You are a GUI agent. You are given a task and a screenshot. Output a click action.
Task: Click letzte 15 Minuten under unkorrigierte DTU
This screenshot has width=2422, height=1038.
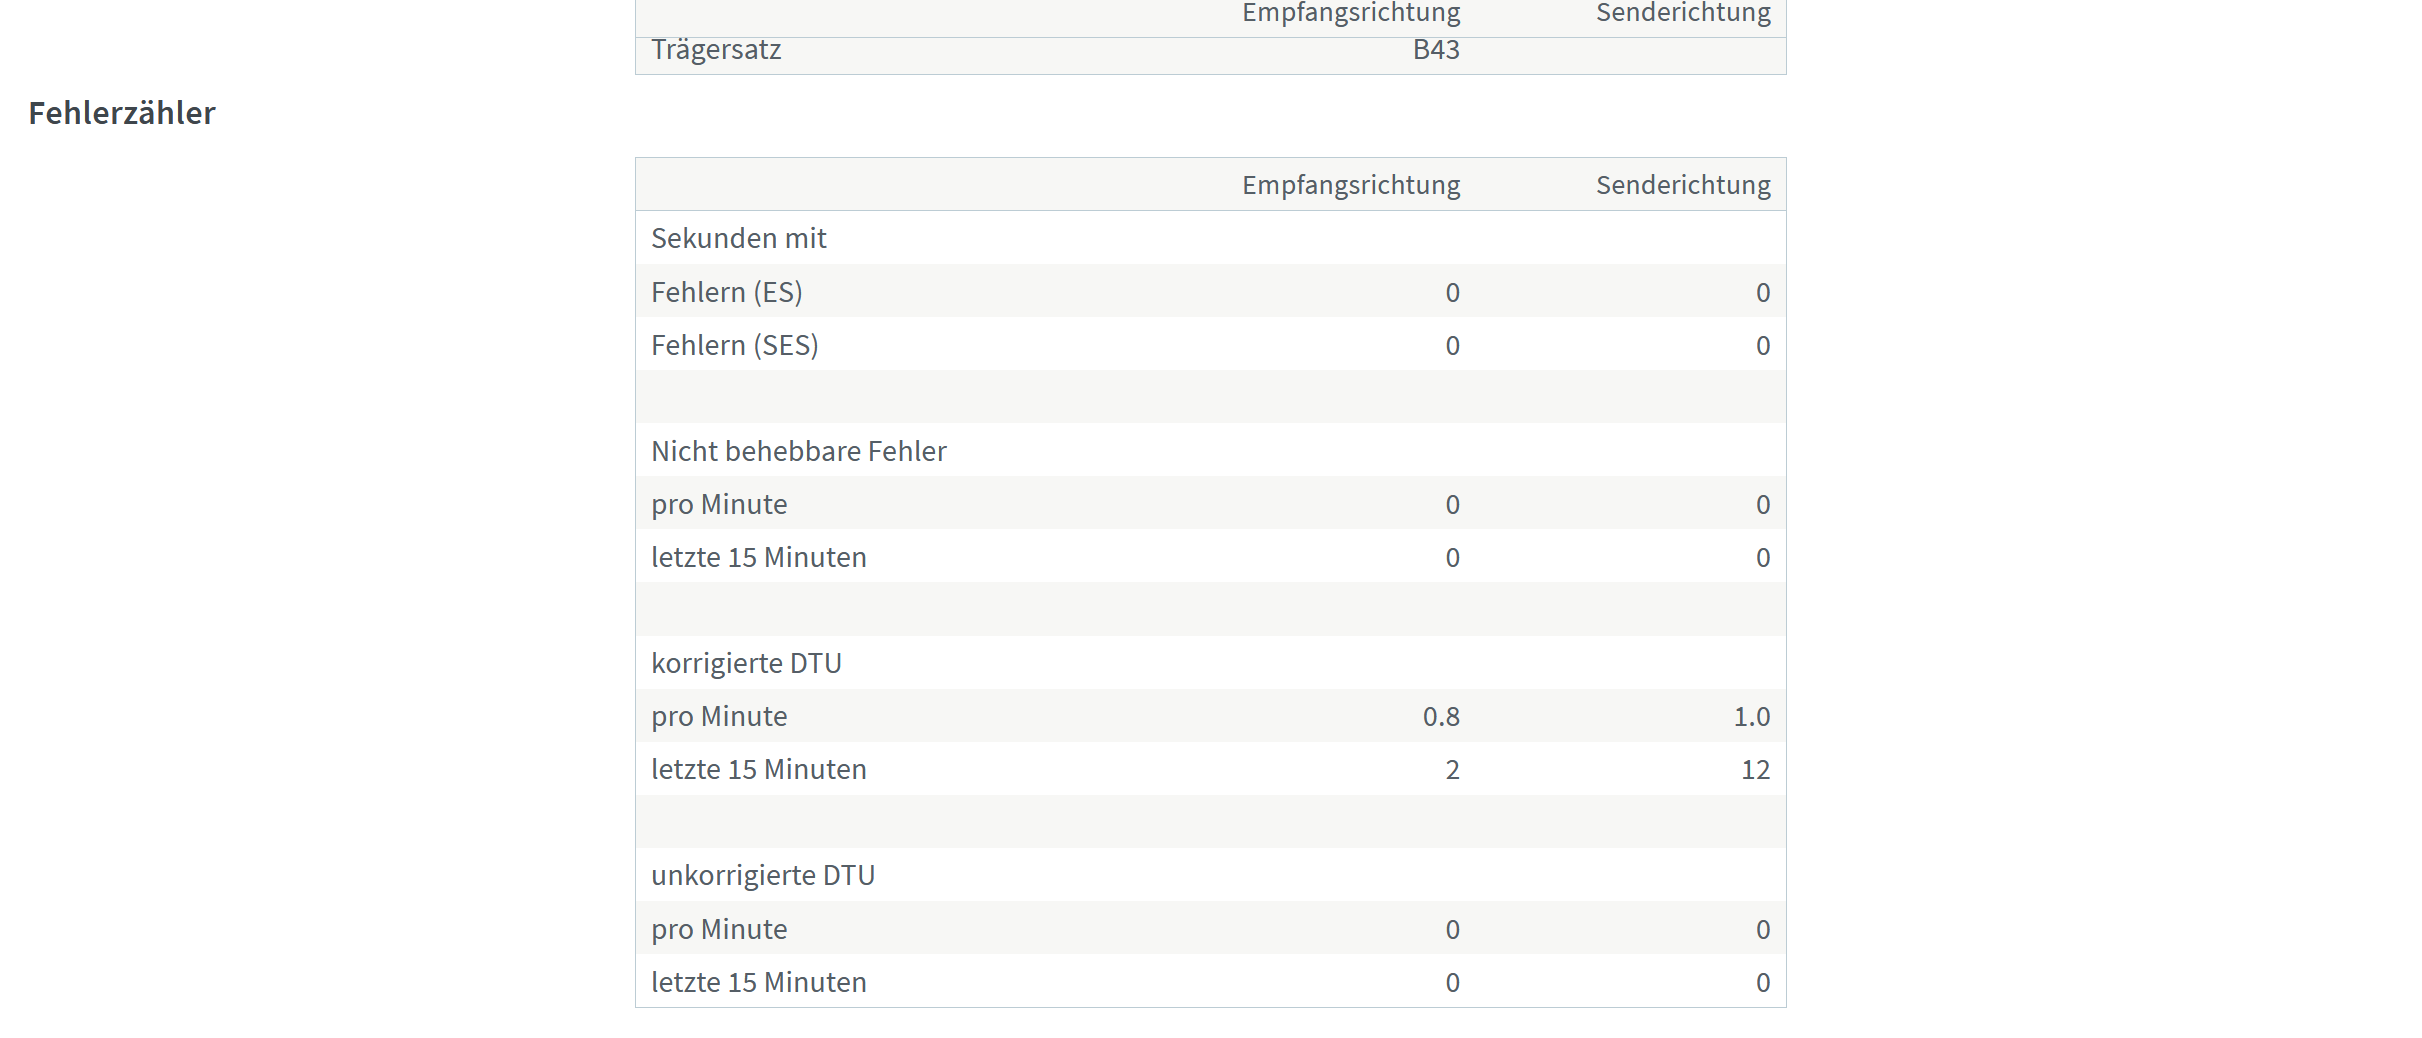tap(759, 982)
